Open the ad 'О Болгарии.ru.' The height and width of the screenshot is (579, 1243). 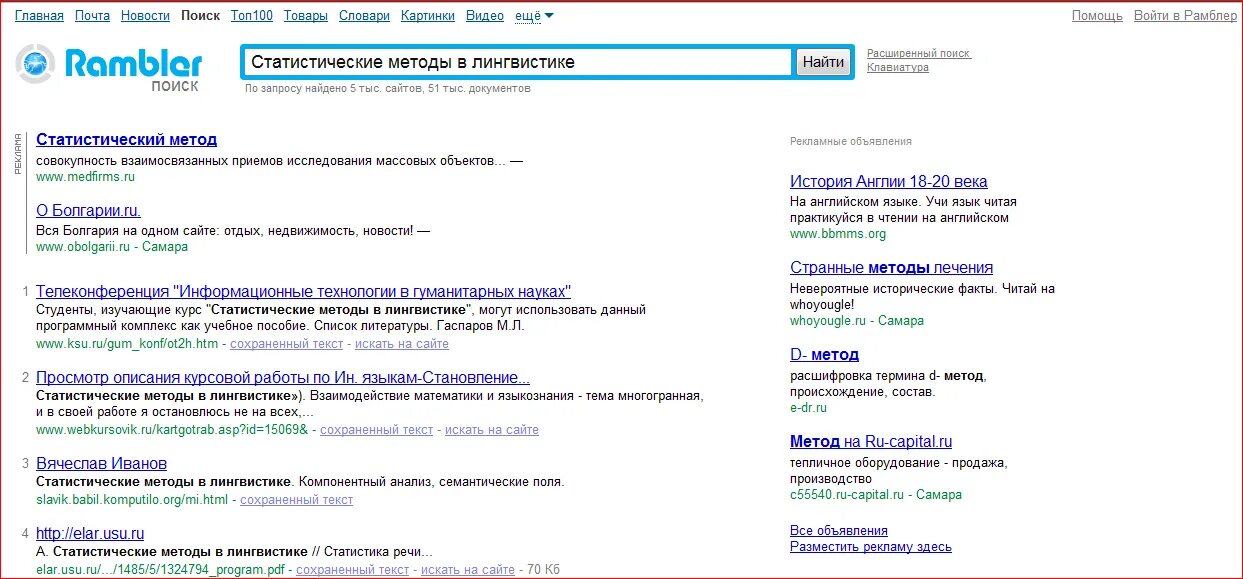coord(88,210)
